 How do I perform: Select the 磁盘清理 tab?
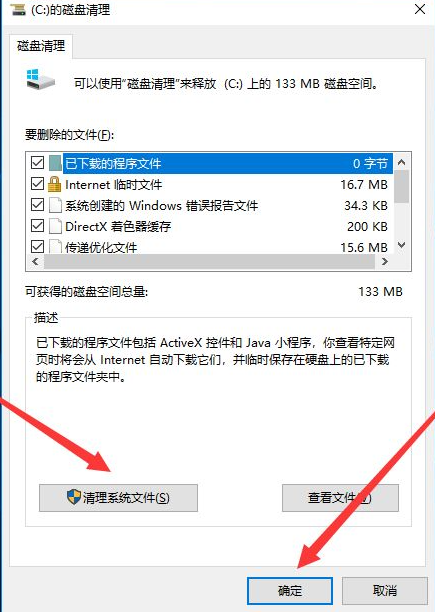tap(41, 46)
